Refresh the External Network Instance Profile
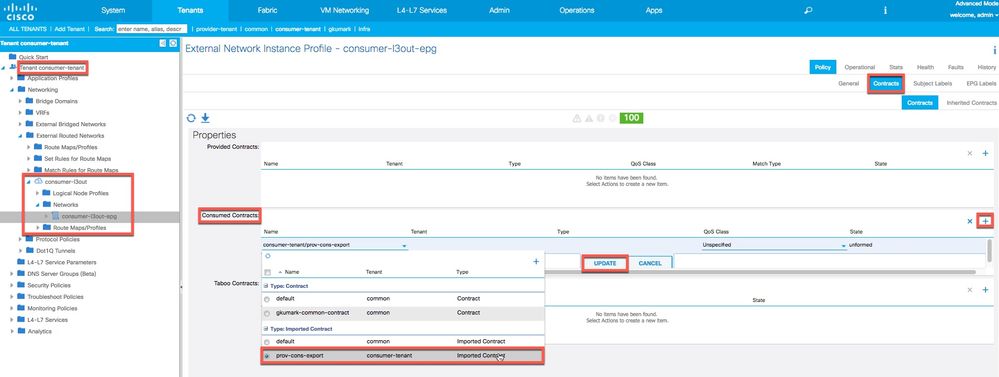 (x=190, y=118)
